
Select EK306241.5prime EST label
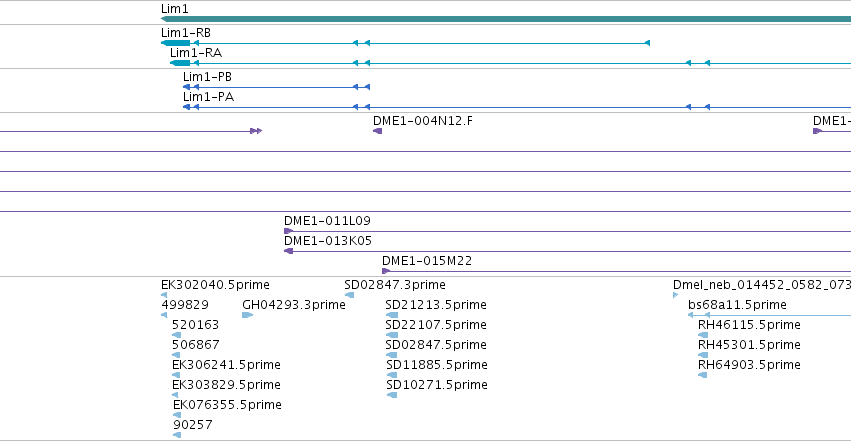pyautogui.click(x=226, y=365)
